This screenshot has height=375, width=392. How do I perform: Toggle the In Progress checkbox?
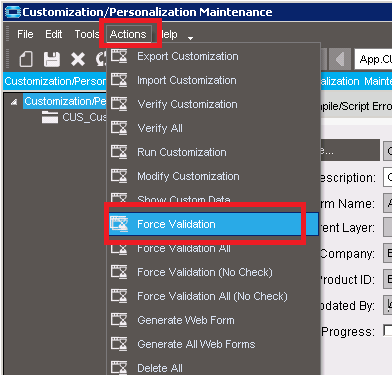[388, 331]
